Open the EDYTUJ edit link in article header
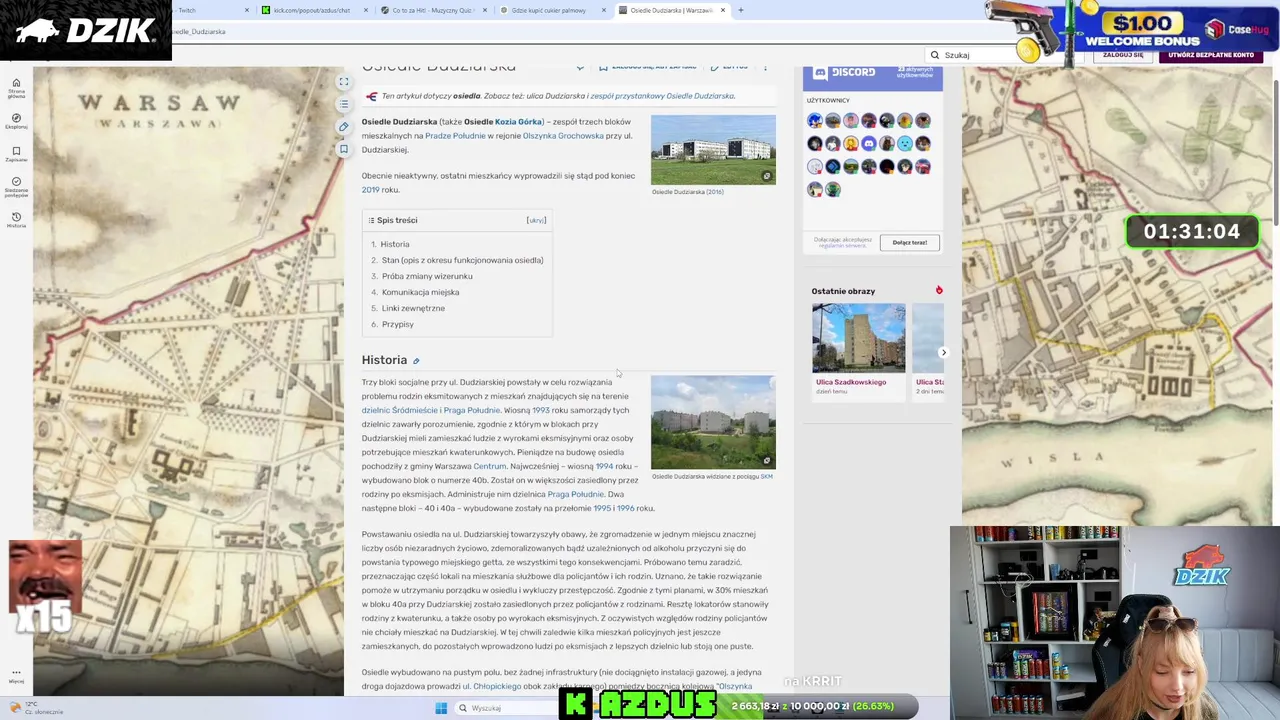This screenshot has width=1280, height=720. pyautogui.click(x=730, y=67)
